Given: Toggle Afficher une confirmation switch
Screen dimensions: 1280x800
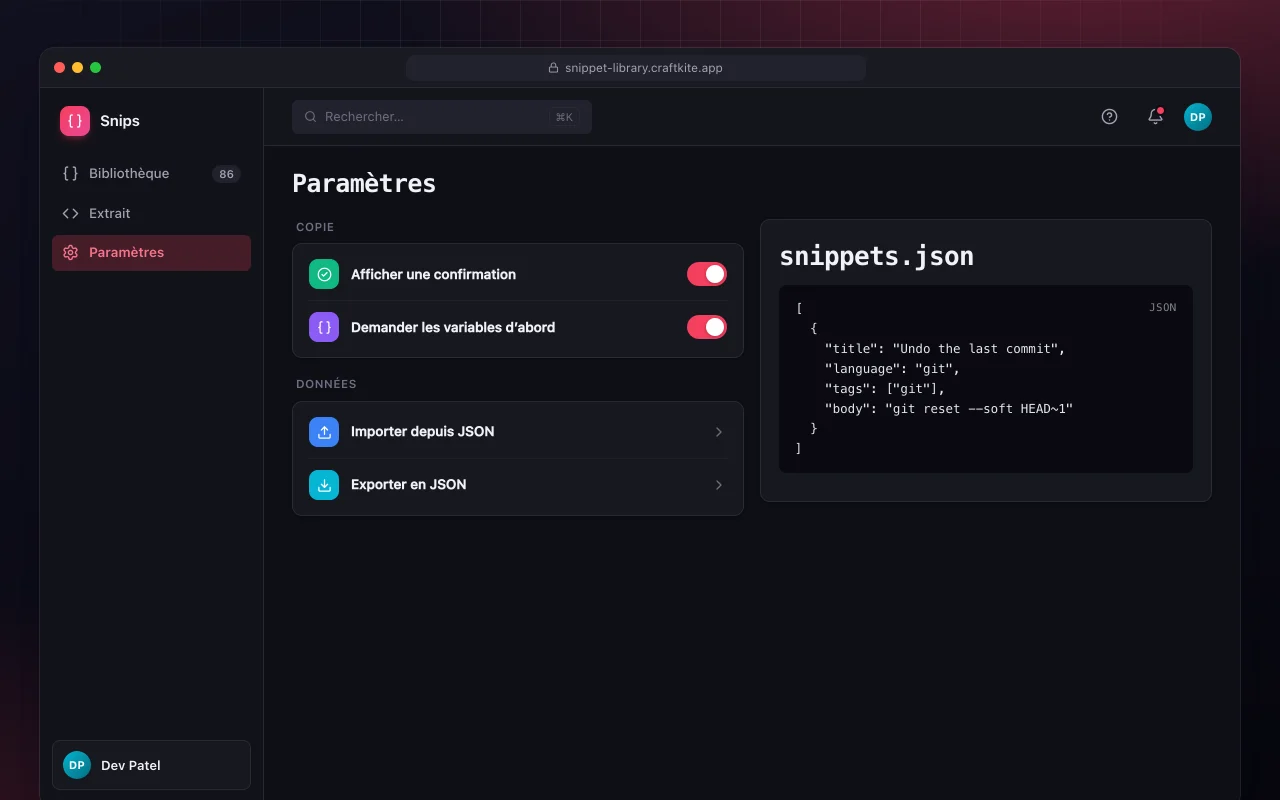Looking at the screenshot, I should coord(707,274).
